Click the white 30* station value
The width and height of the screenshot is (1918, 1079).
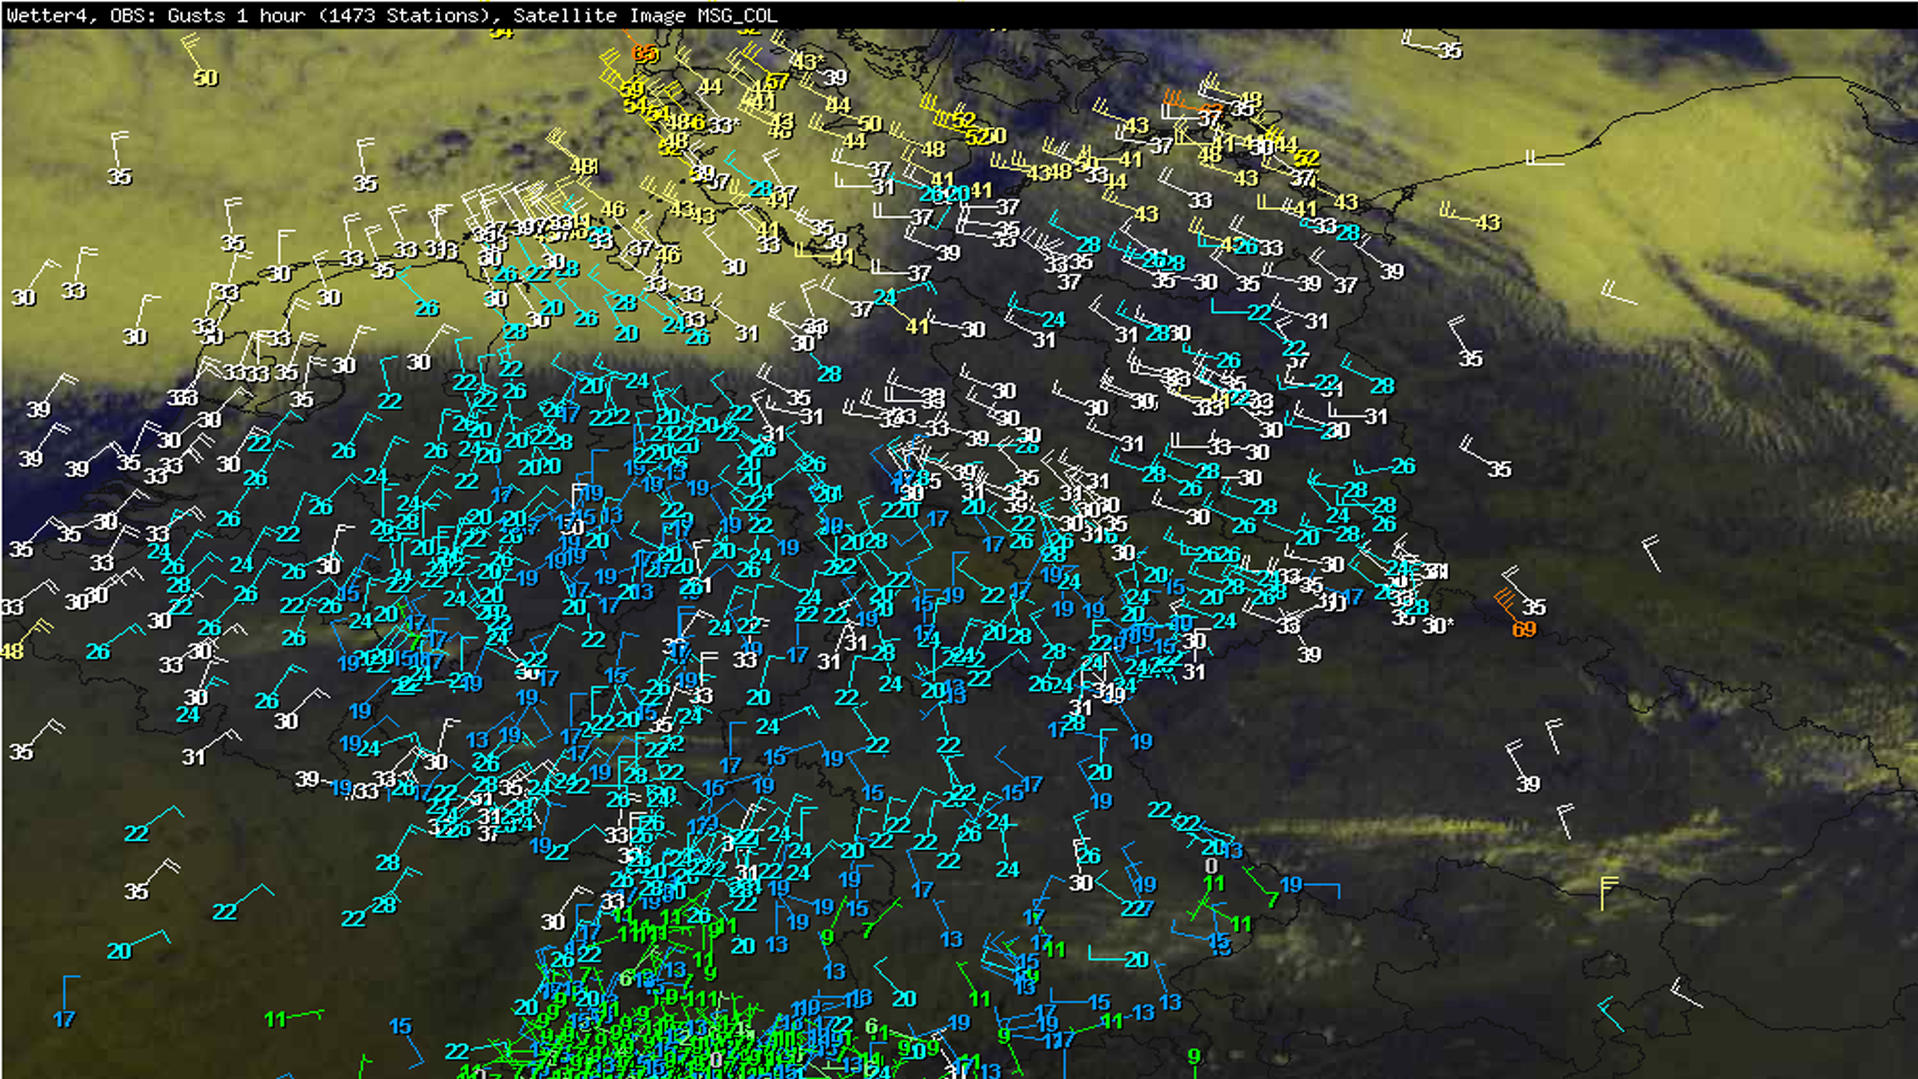[x=1437, y=625]
